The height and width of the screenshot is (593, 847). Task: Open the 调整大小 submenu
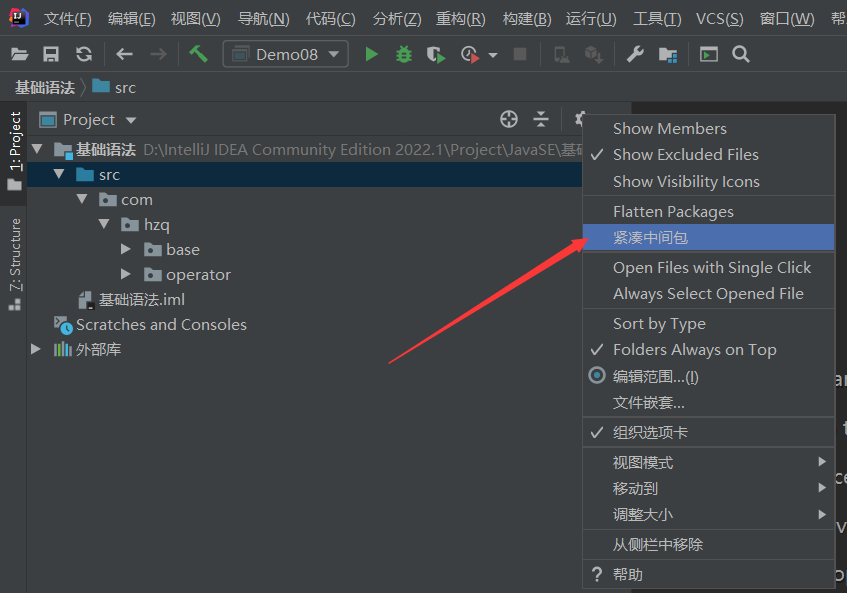click(708, 515)
